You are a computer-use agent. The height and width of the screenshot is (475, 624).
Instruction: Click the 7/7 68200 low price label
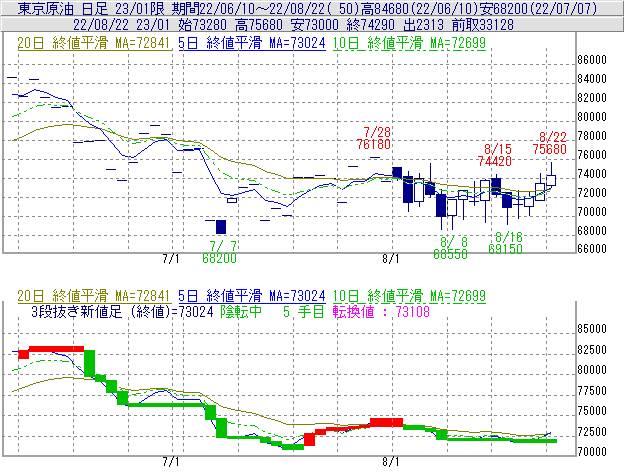click(x=219, y=253)
